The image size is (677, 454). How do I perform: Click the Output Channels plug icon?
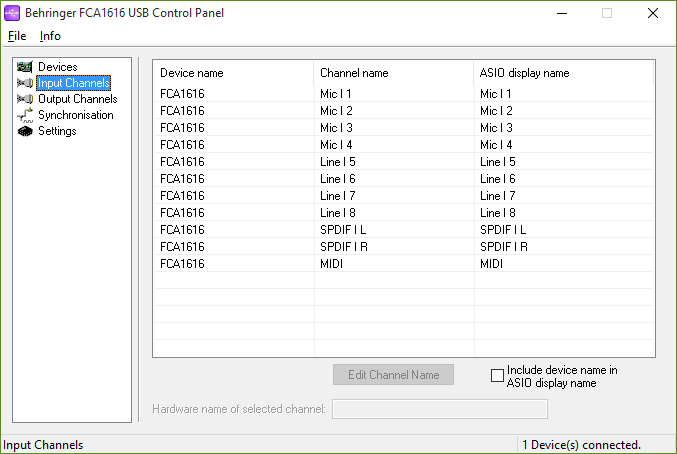click(25, 99)
